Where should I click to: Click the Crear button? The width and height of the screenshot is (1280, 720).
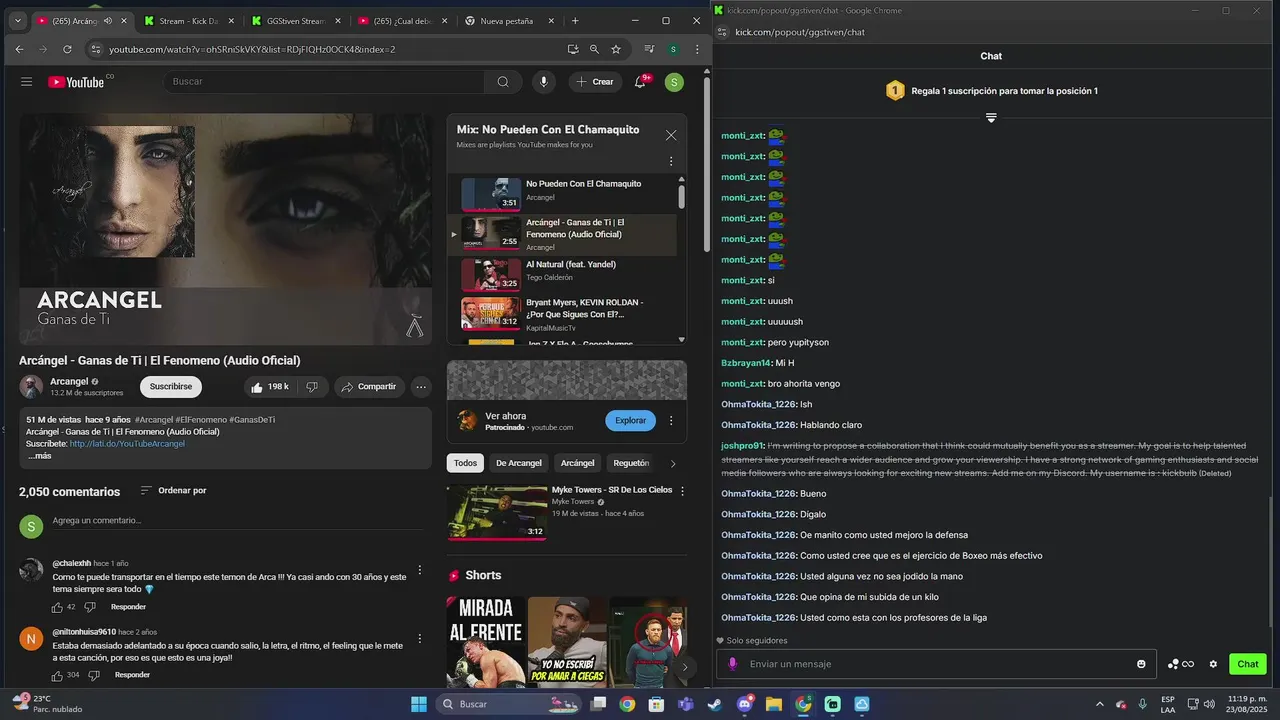[x=595, y=82]
